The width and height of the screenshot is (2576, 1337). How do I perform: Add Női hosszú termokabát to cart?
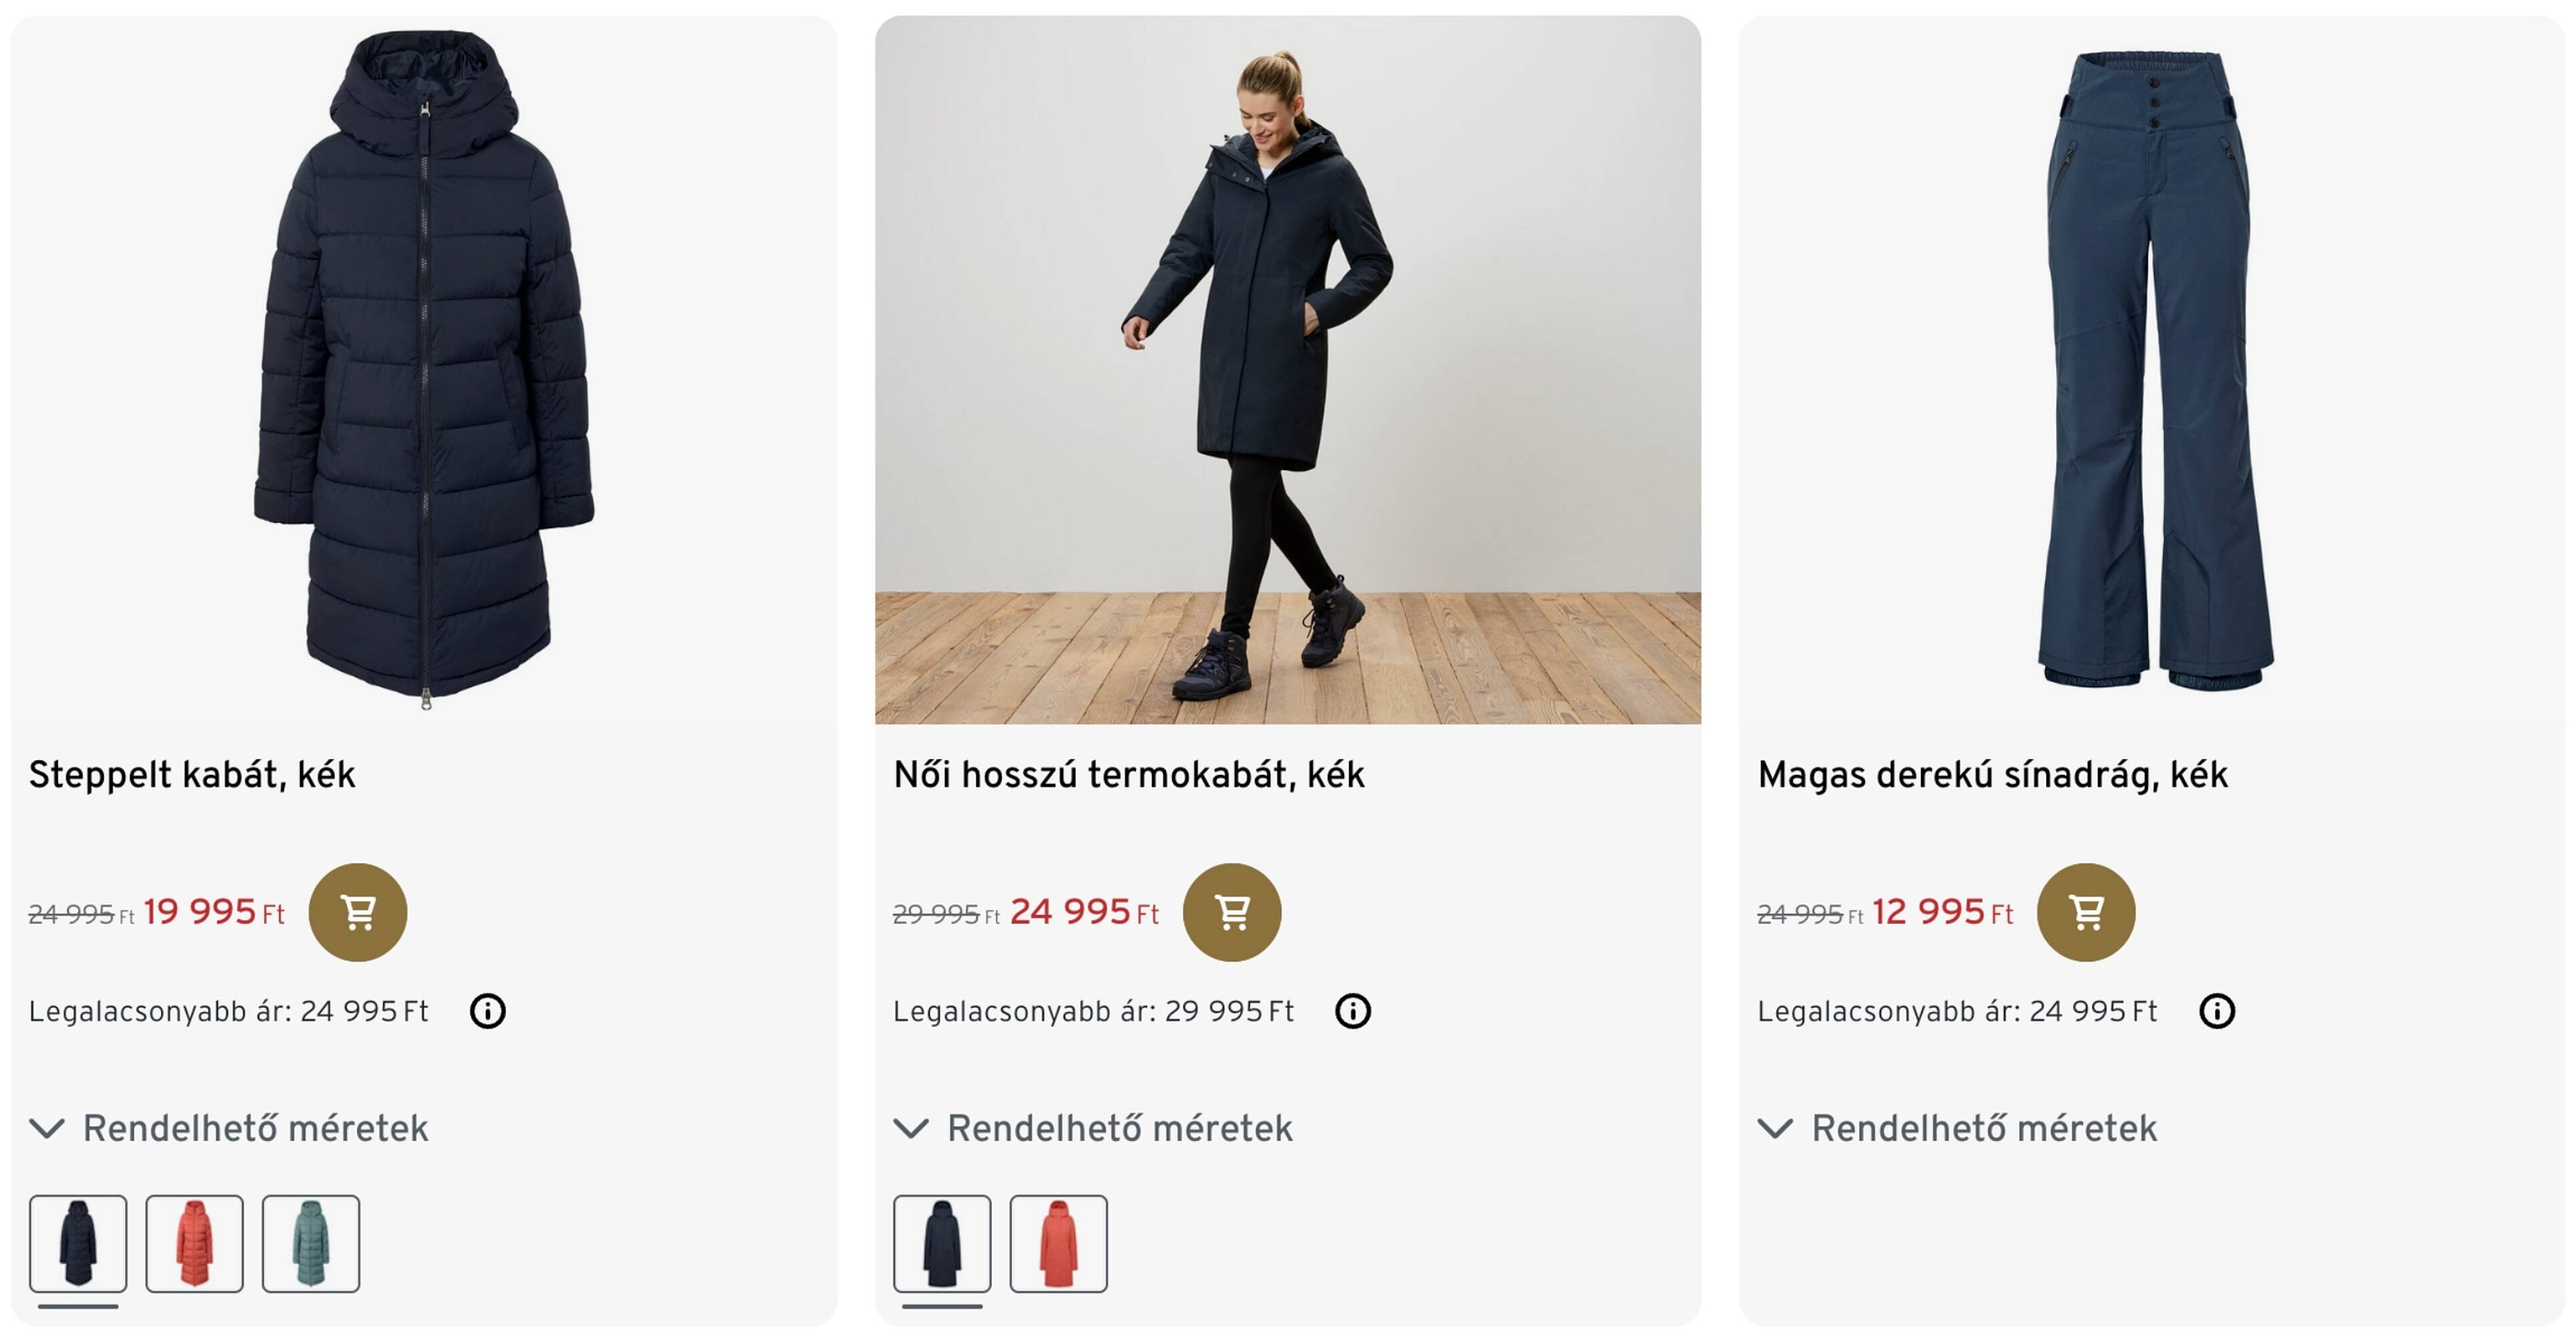tap(1231, 912)
